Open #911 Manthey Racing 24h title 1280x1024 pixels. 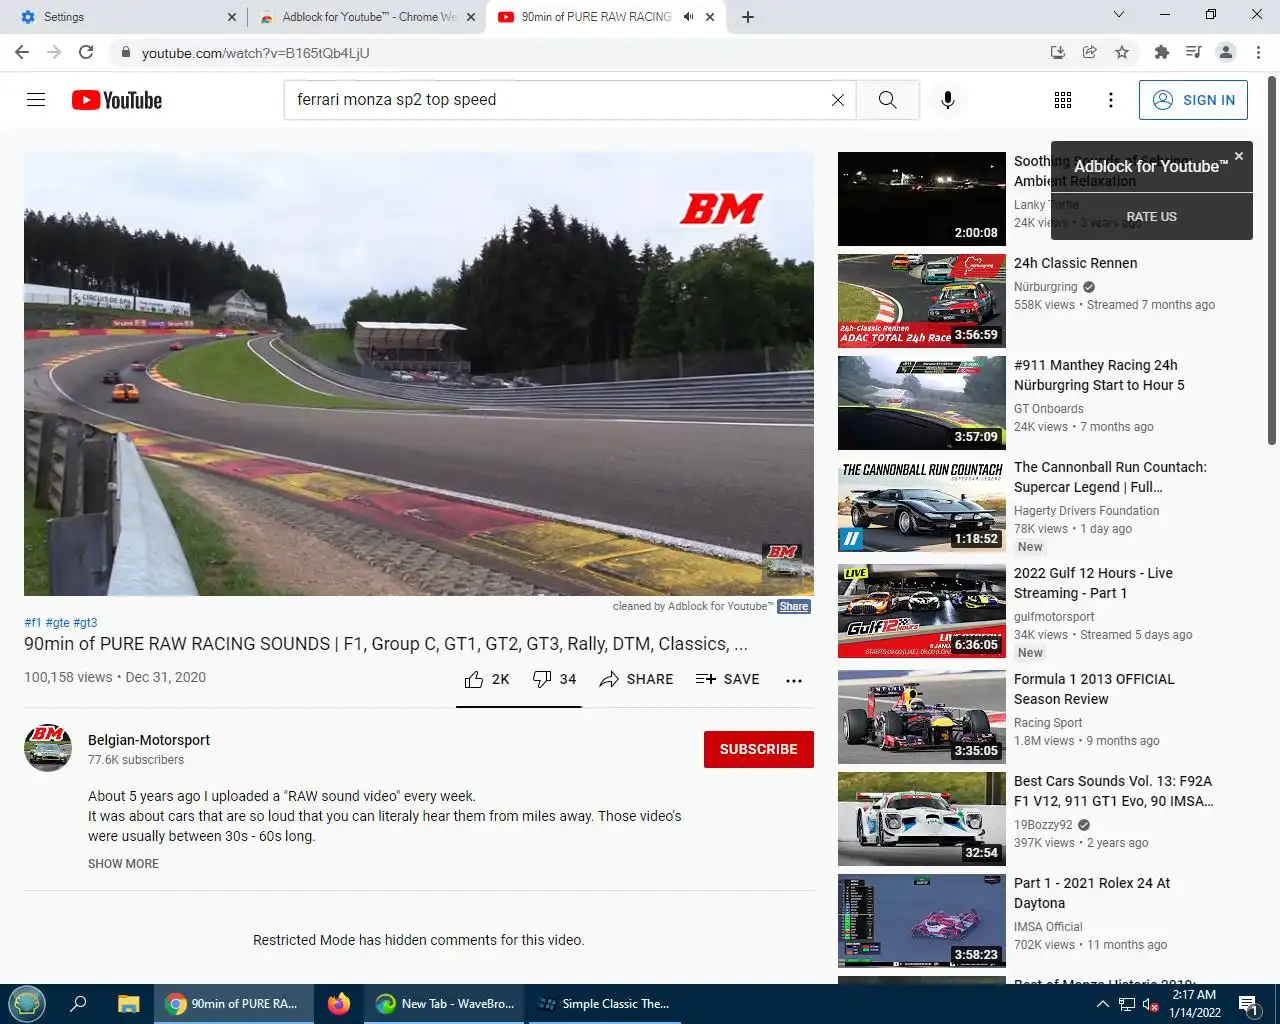(x=1099, y=375)
